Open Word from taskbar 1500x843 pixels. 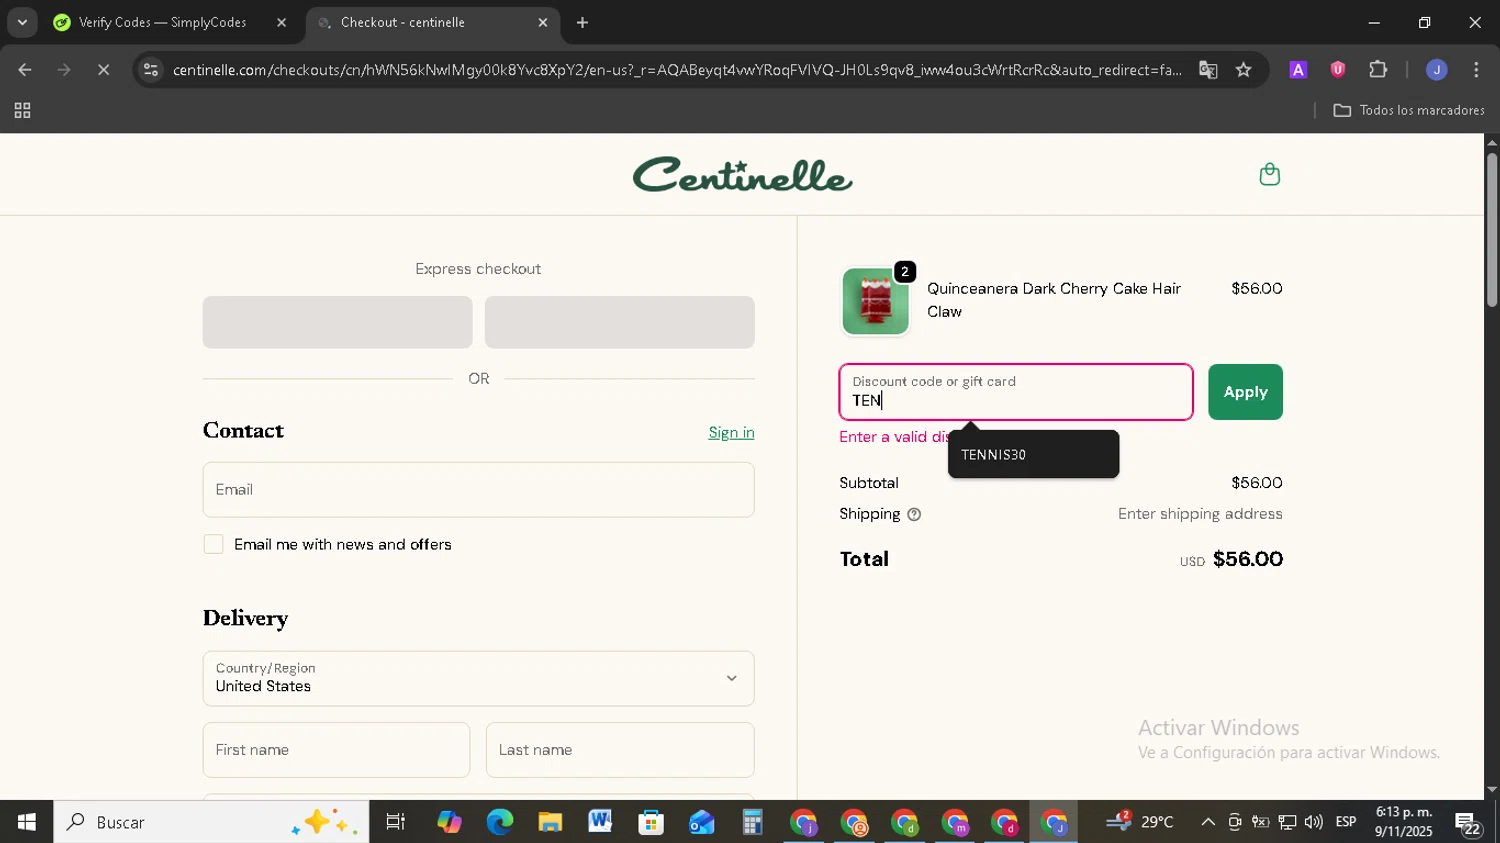coord(600,822)
